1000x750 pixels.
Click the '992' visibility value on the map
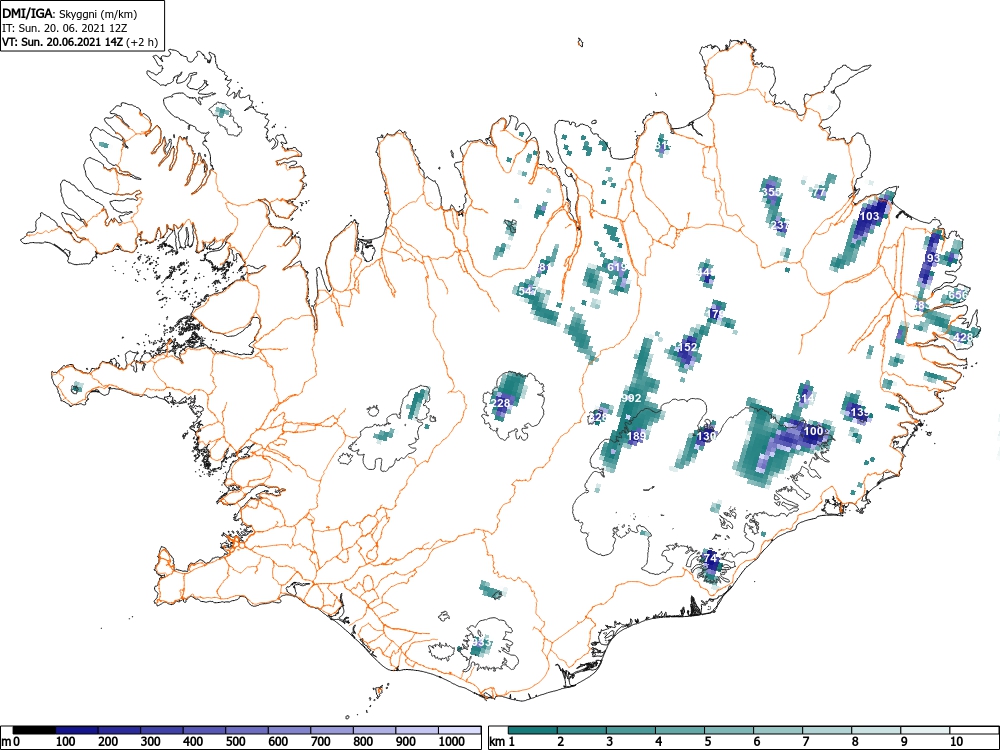point(631,398)
